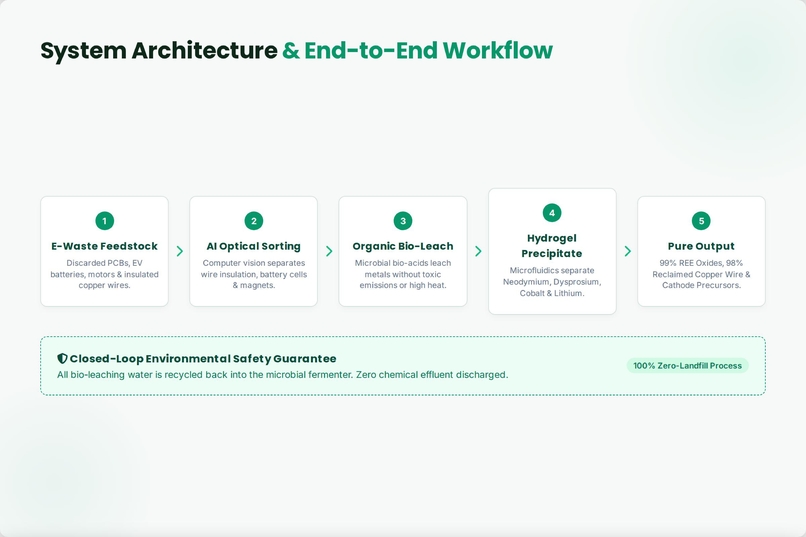Click 'Computer vision separates wire insulation' description
Image resolution: width=806 pixels, height=537 pixels.
coord(253,274)
